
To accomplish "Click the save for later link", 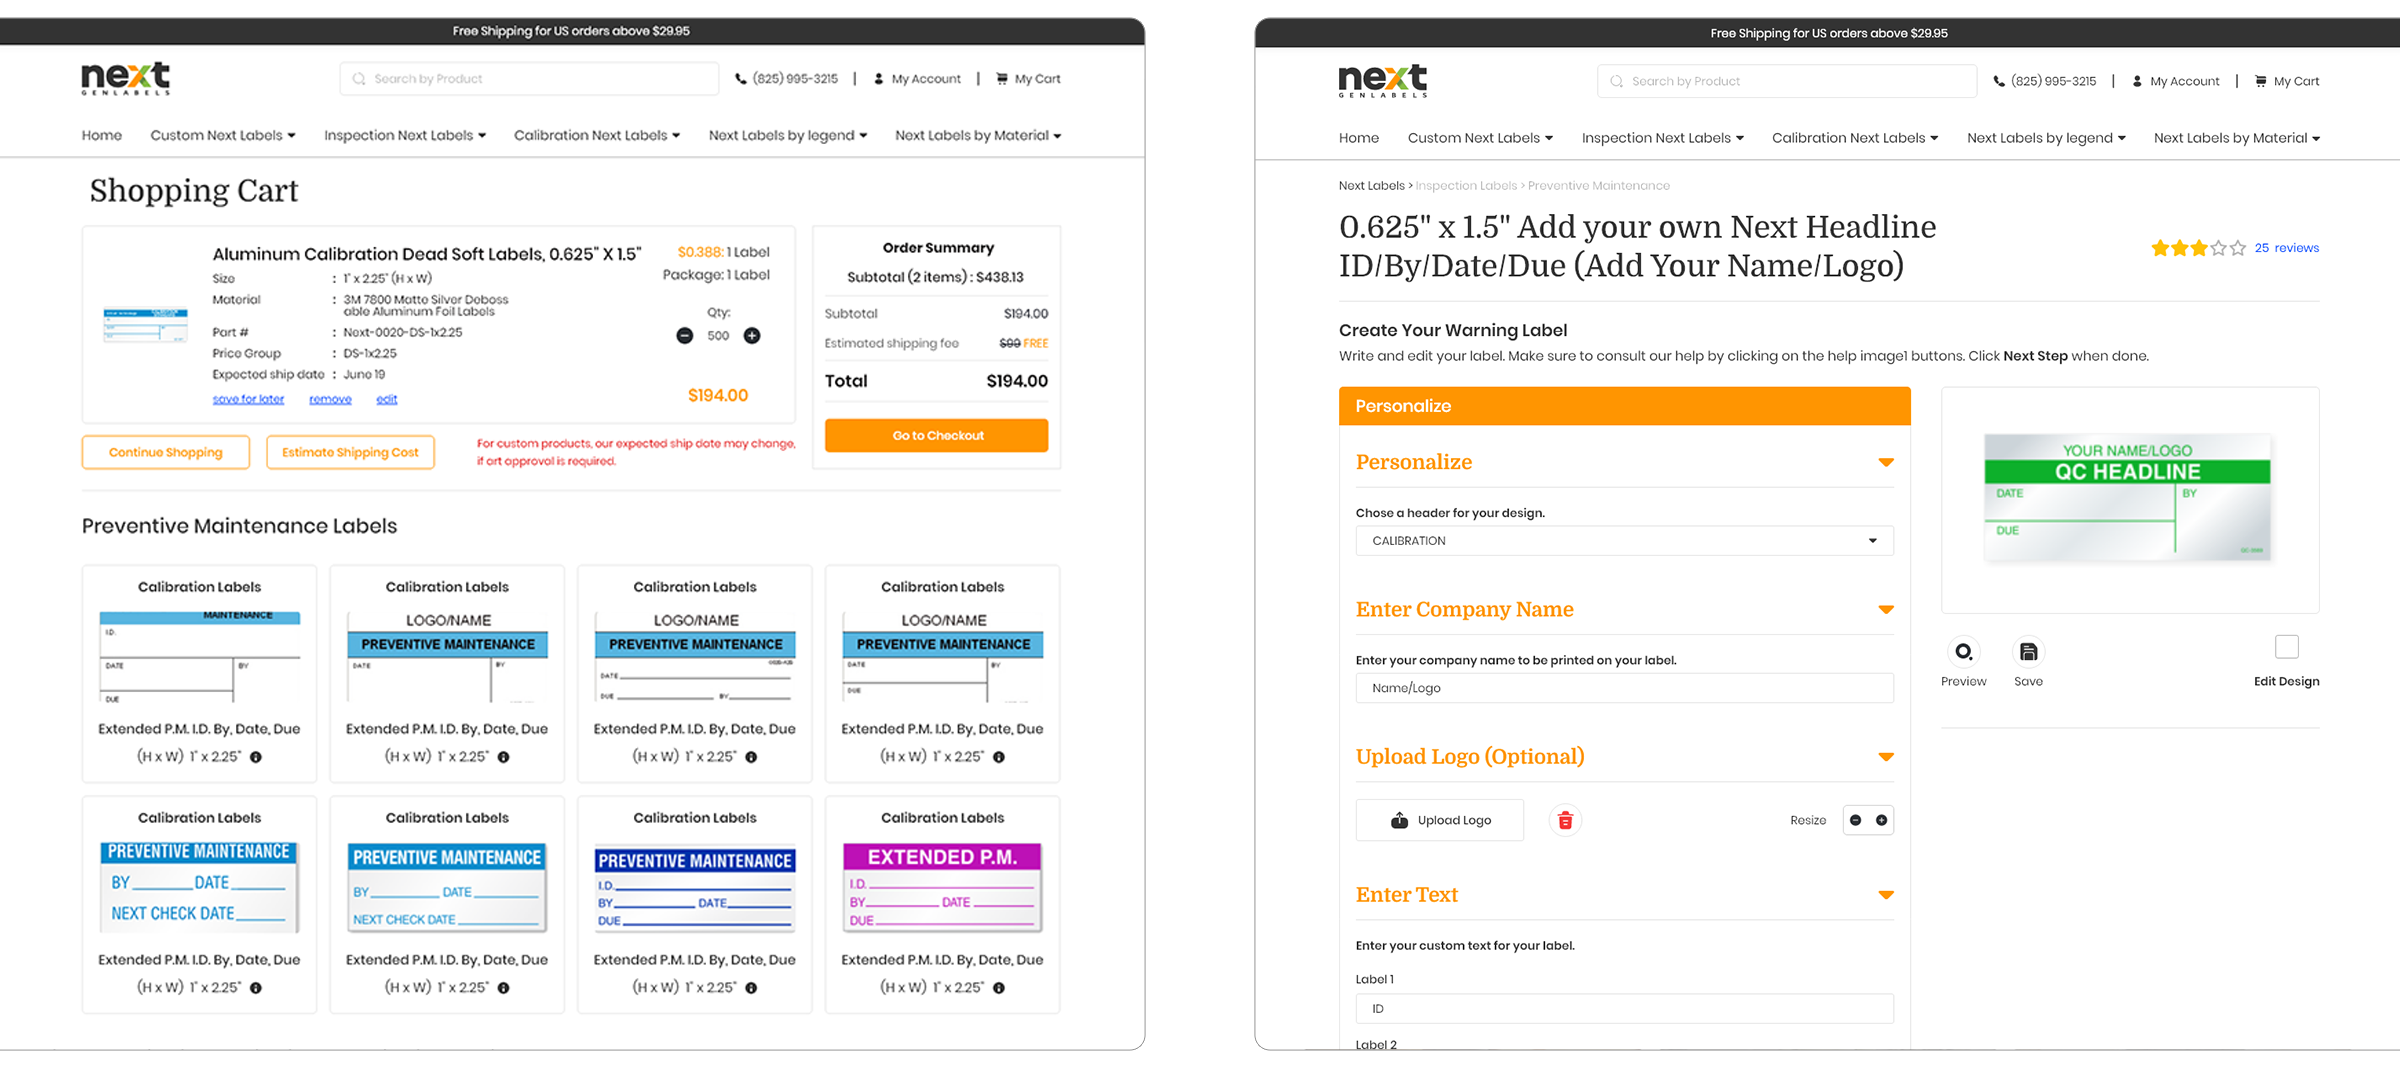I will 248,399.
